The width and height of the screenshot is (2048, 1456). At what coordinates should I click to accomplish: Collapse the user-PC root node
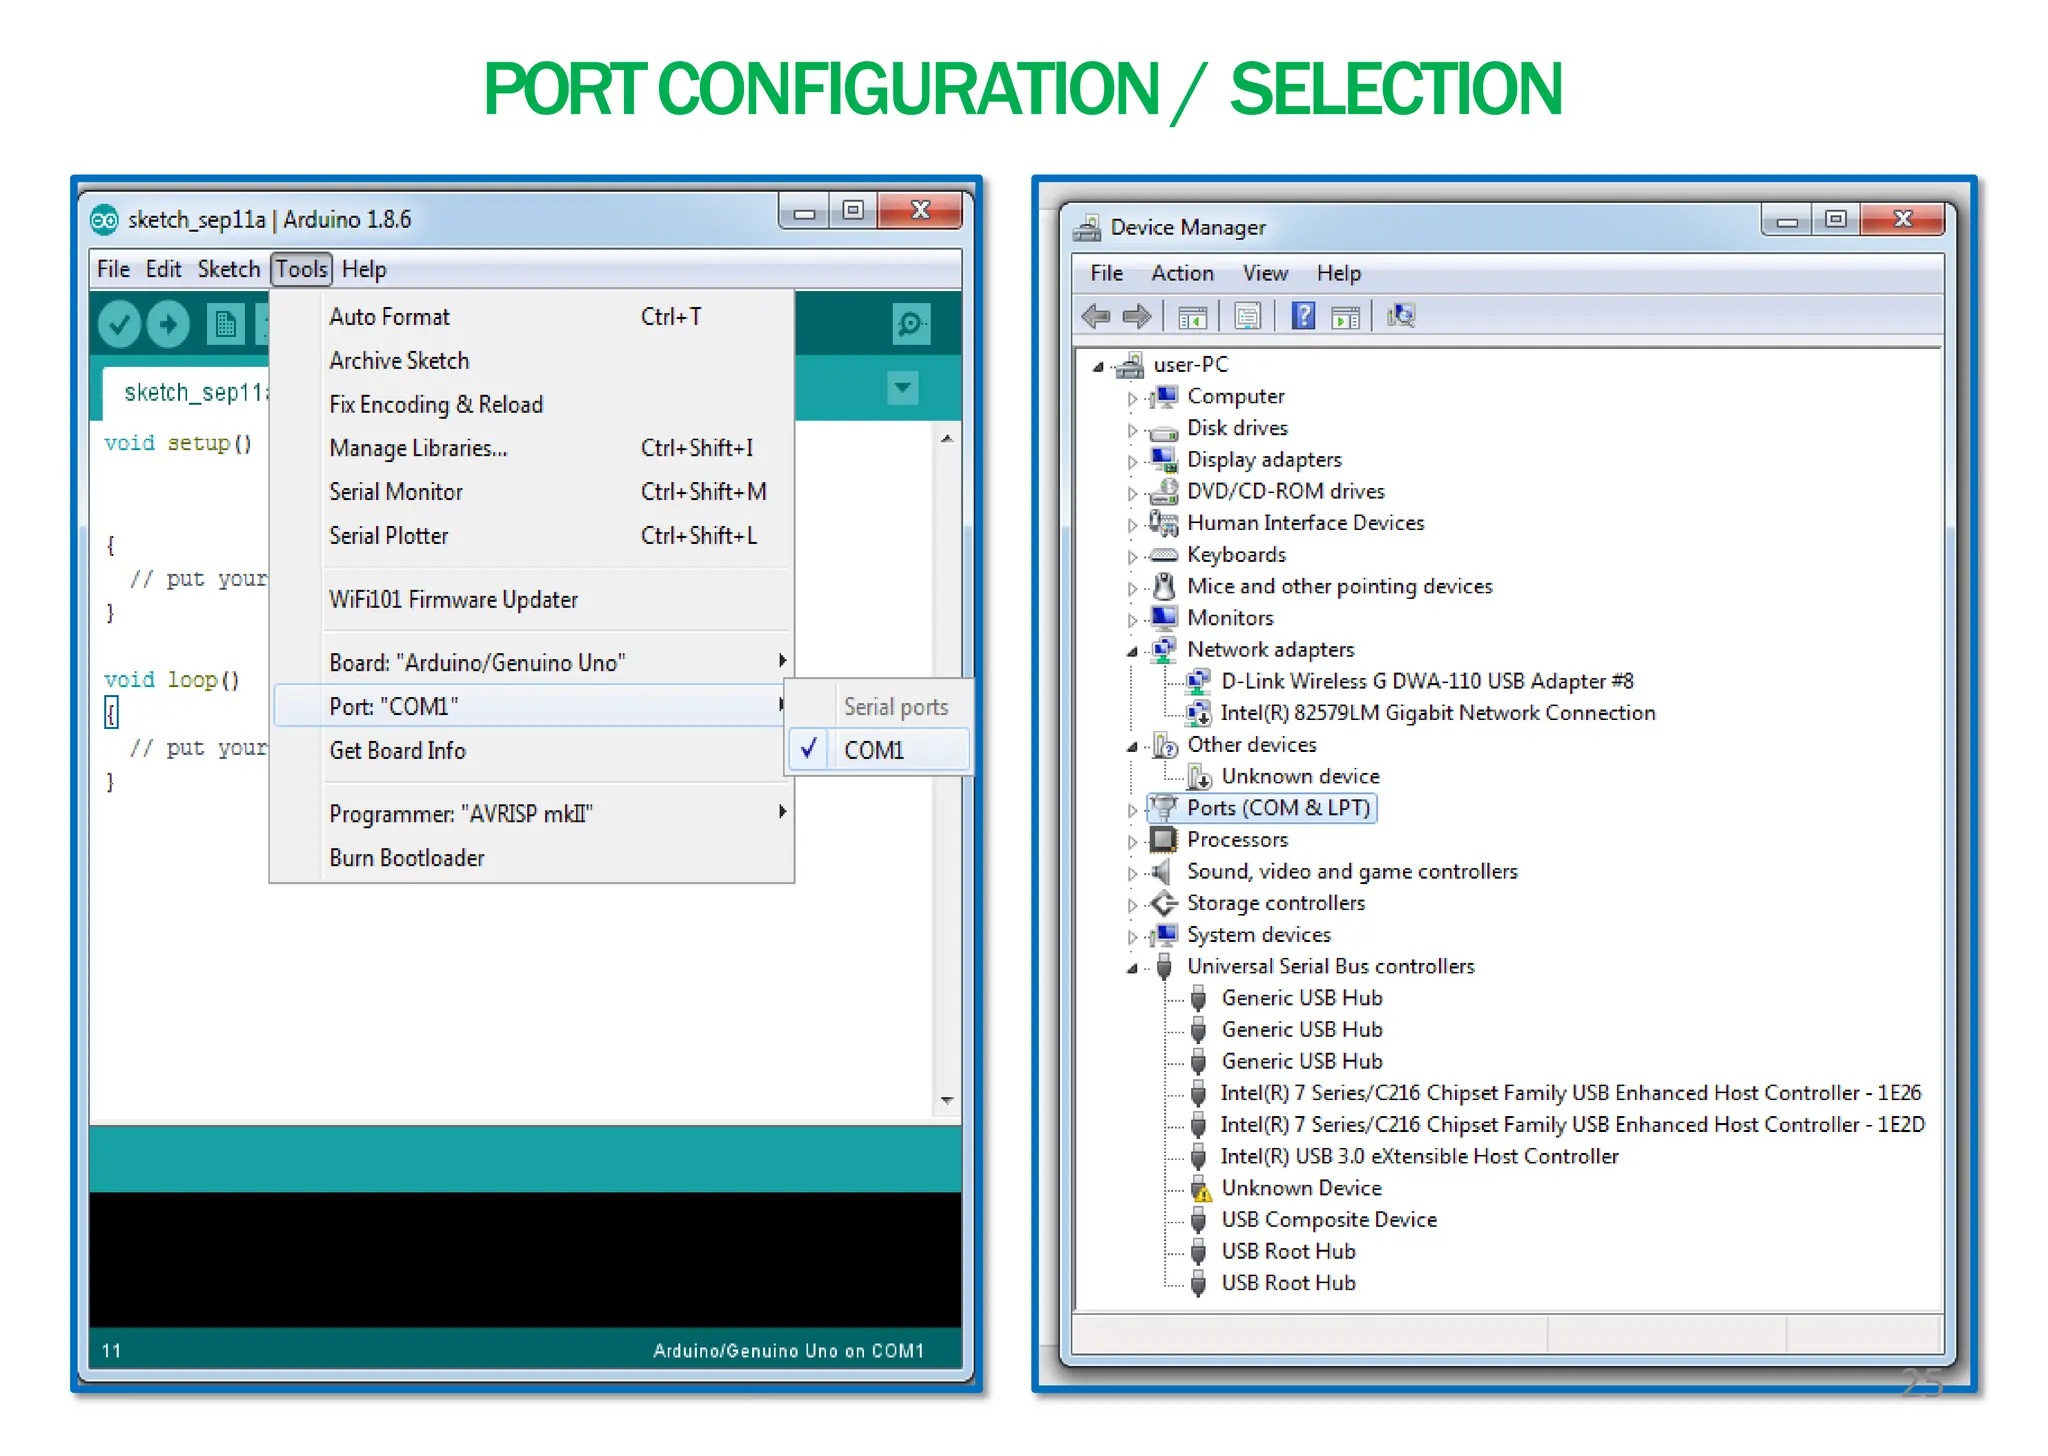coord(1098,367)
